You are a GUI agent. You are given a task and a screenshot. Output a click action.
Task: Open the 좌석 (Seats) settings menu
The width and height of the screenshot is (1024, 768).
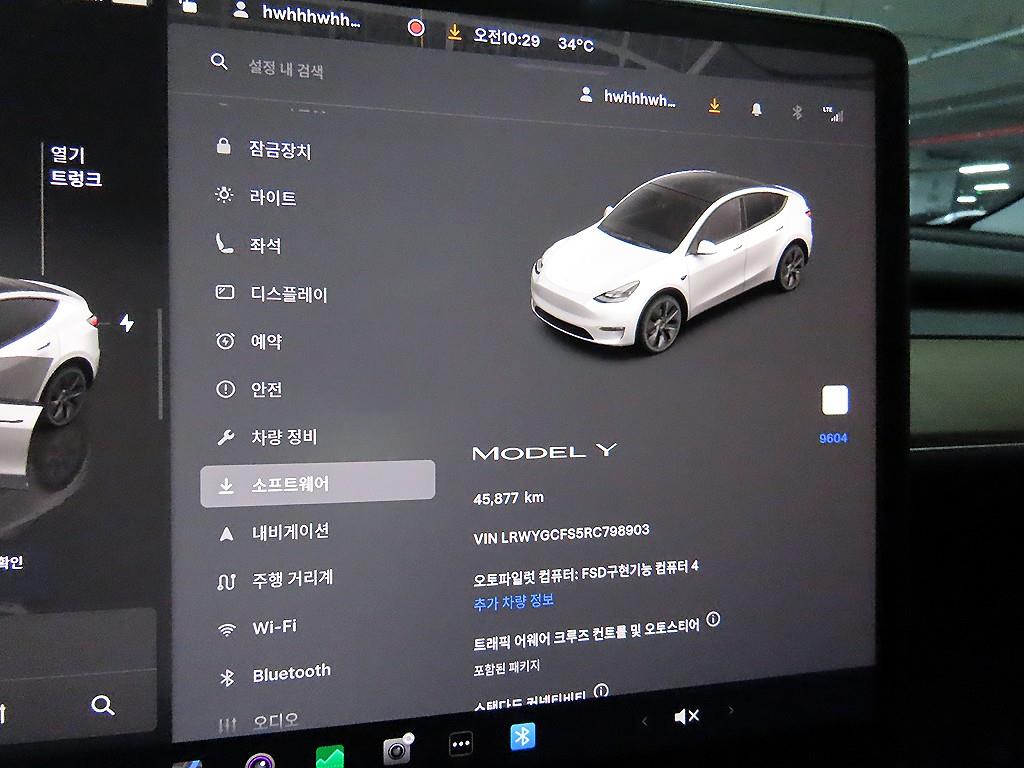tap(249, 245)
